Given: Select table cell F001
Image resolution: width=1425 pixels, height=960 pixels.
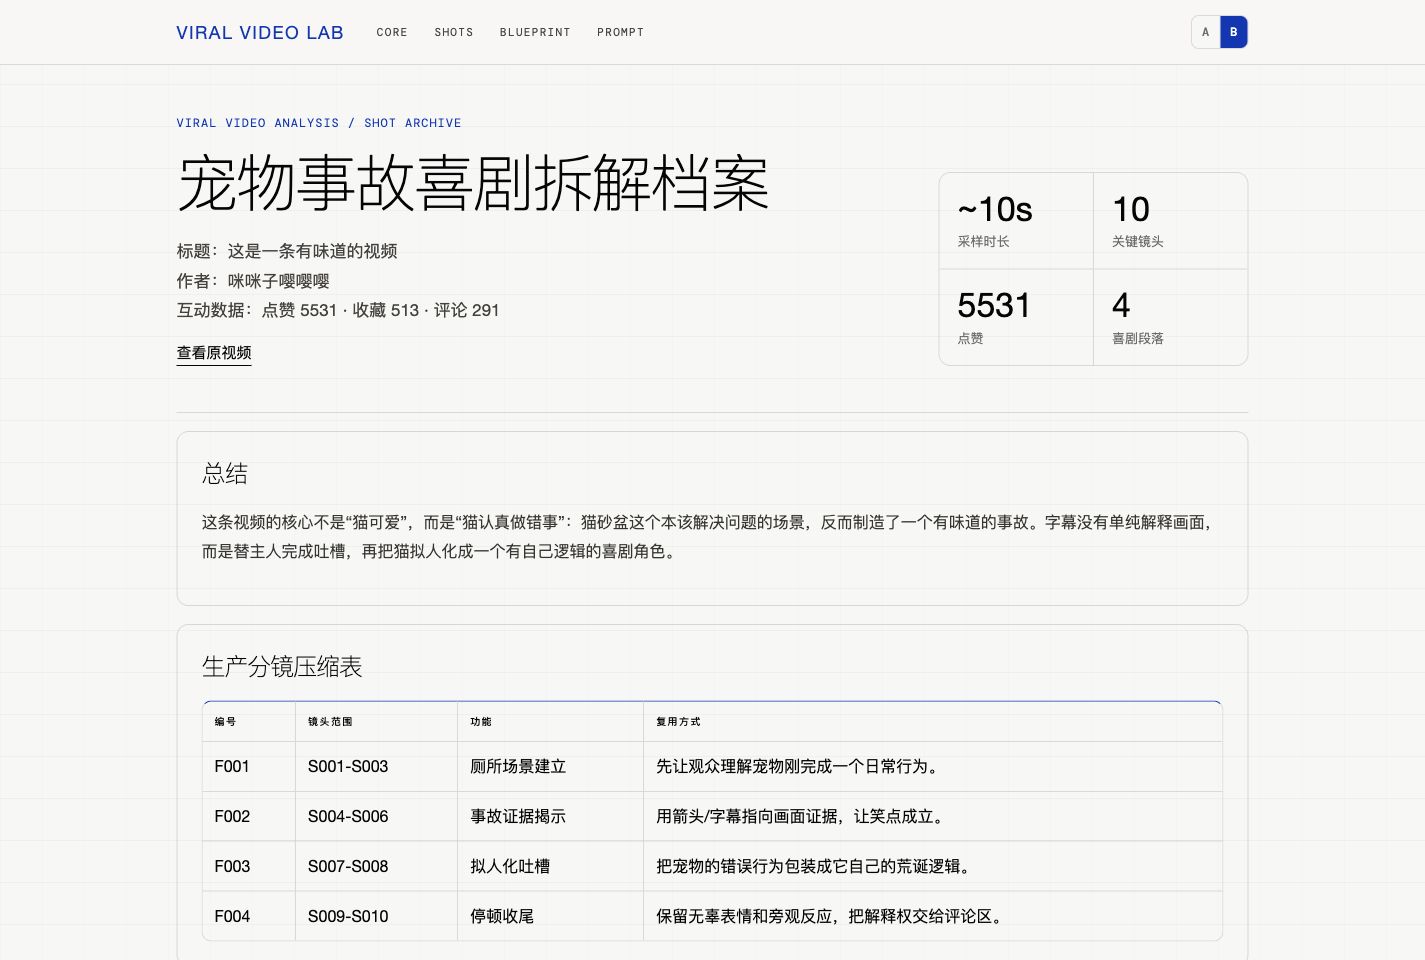Looking at the screenshot, I should pyautogui.click(x=249, y=767).
